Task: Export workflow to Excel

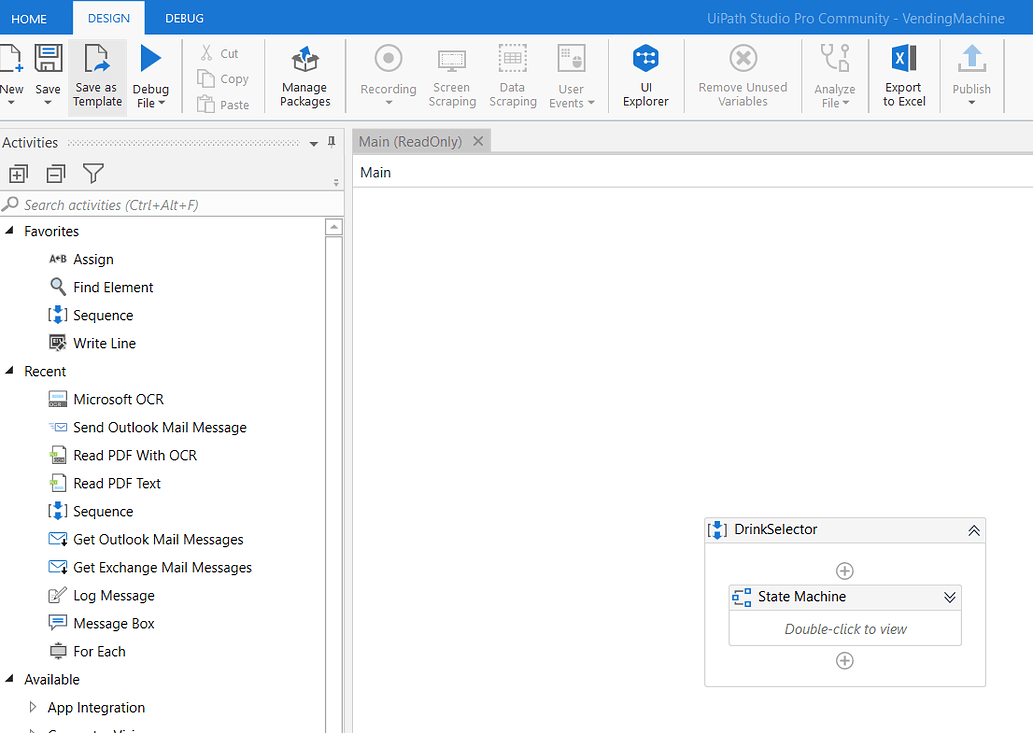Action: (x=903, y=75)
